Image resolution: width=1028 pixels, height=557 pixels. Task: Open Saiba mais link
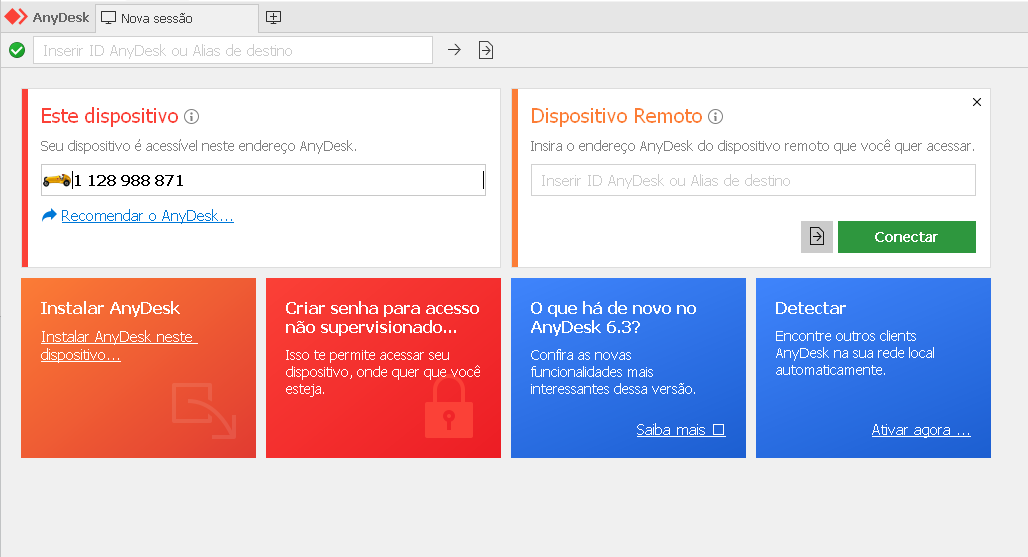681,430
